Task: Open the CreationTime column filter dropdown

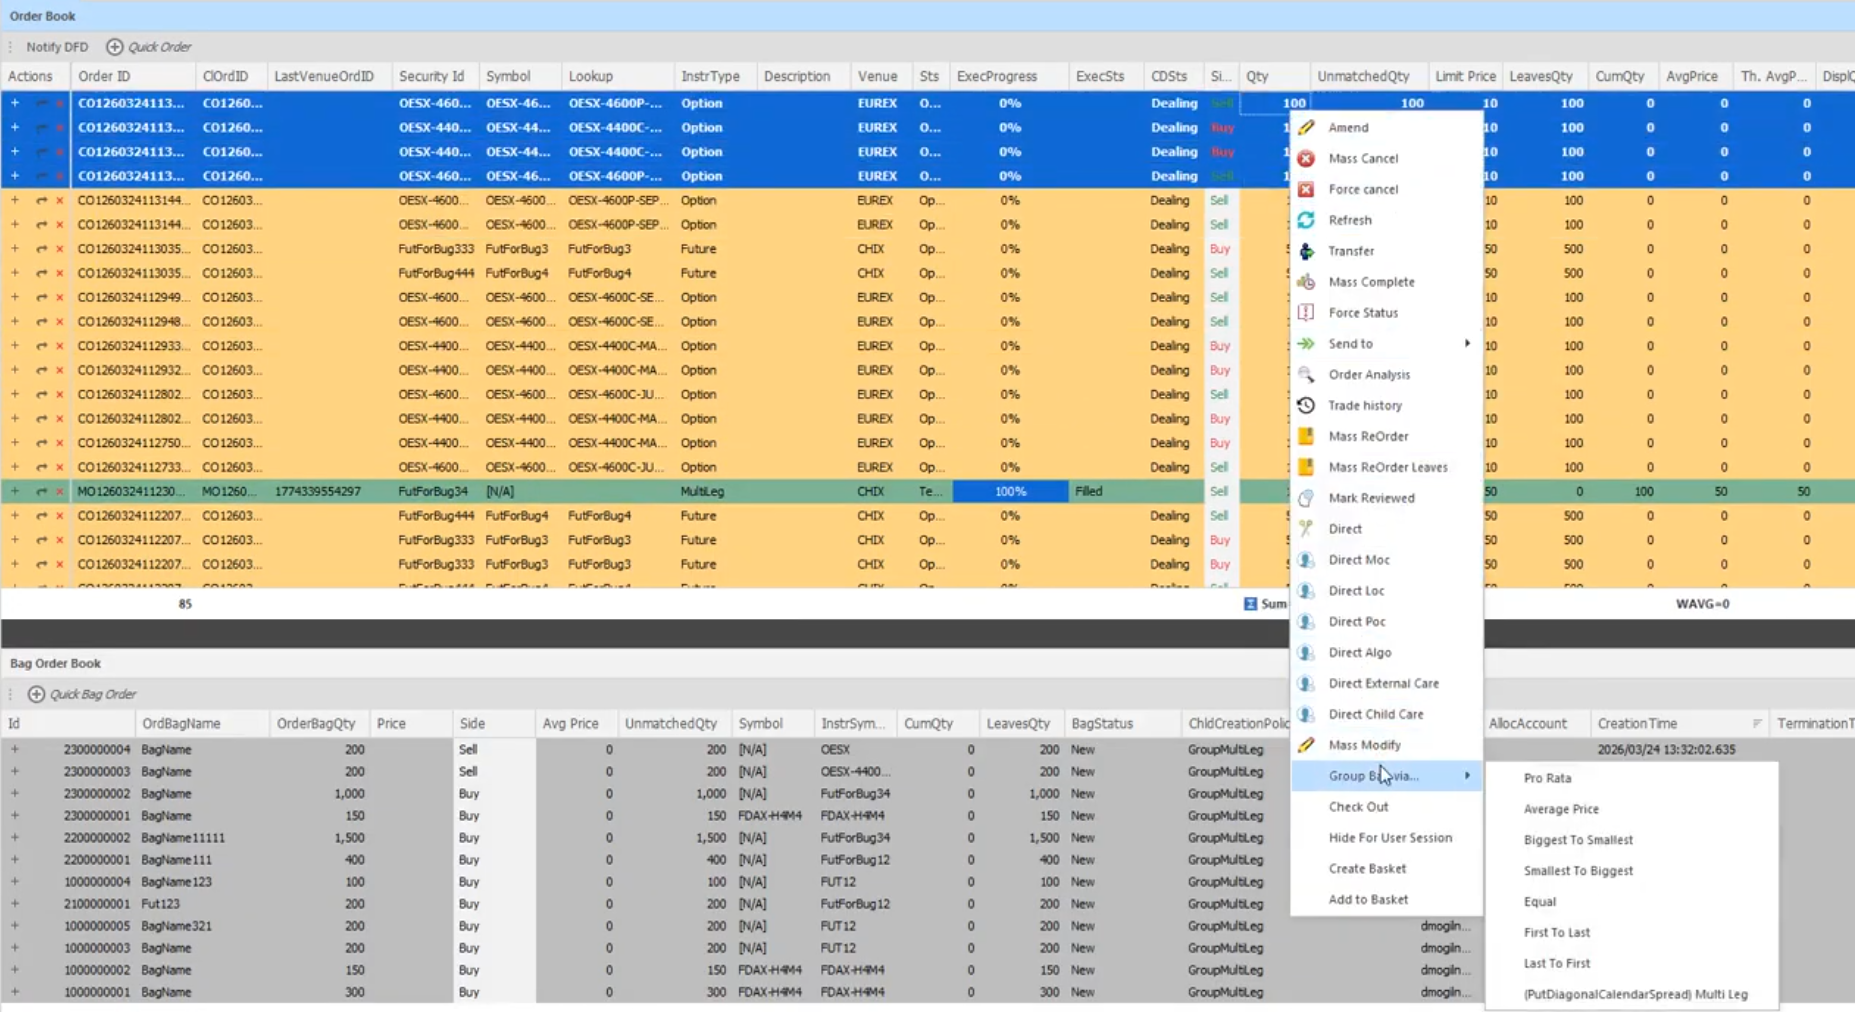Action: [x=1757, y=723]
